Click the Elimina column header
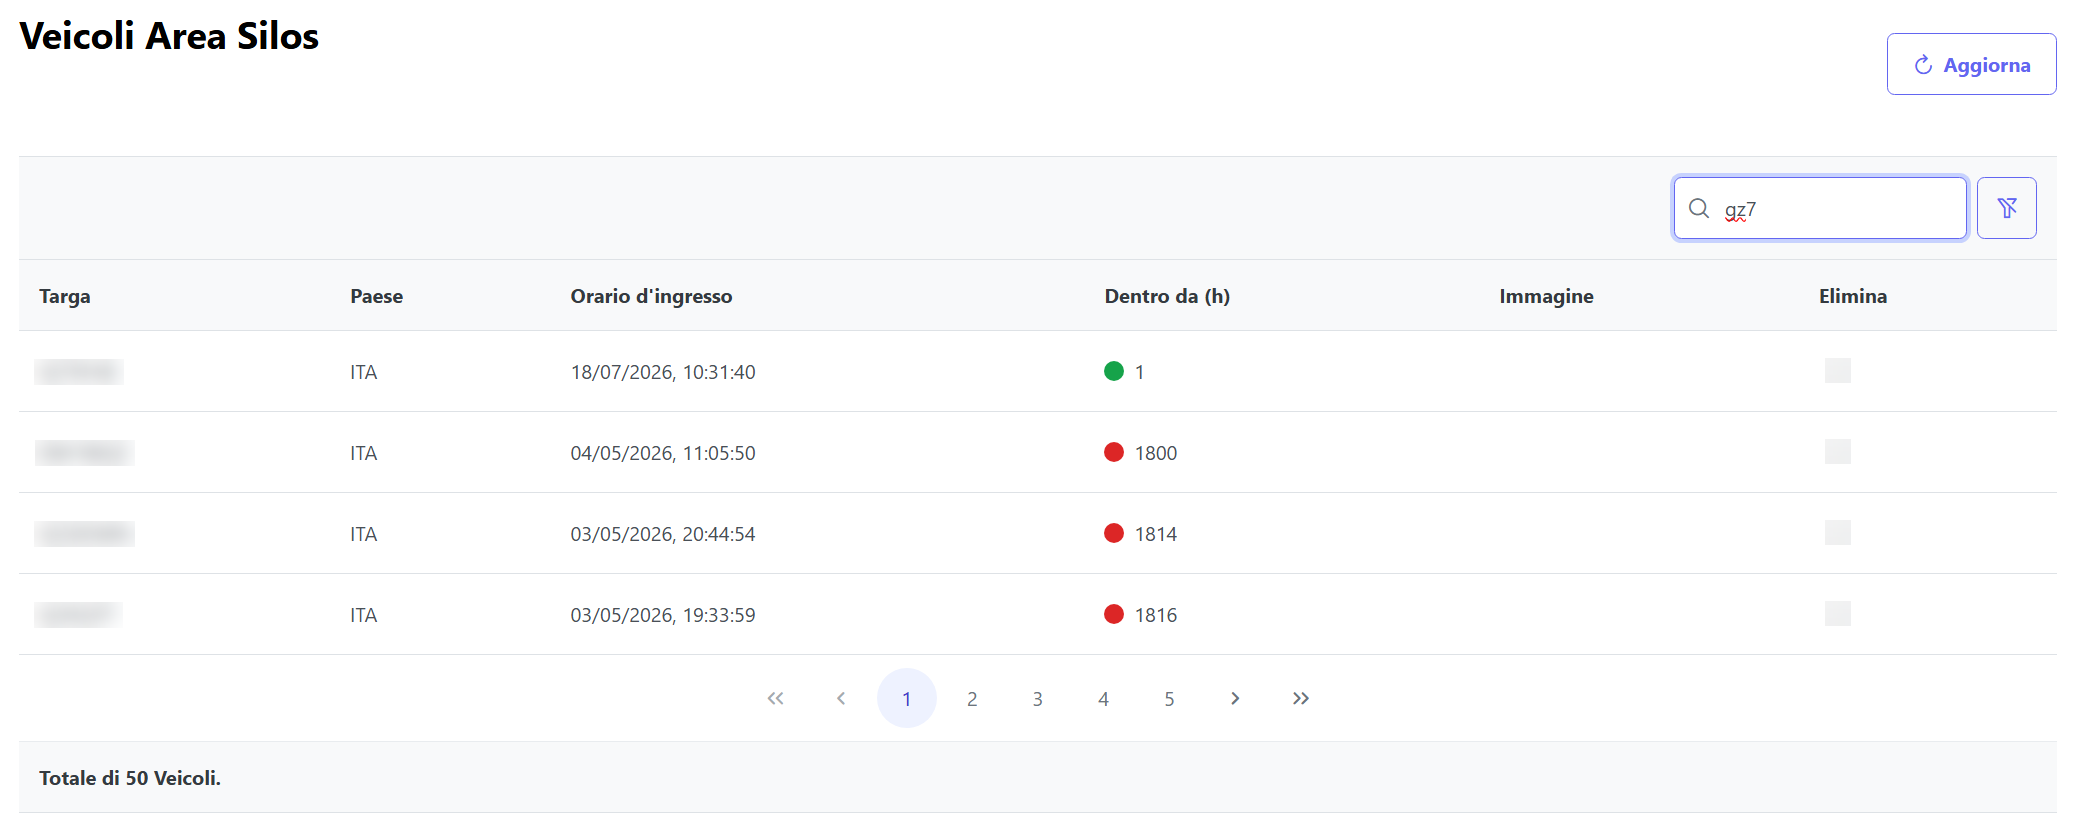The width and height of the screenshot is (2085, 827). coord(1853,296)
